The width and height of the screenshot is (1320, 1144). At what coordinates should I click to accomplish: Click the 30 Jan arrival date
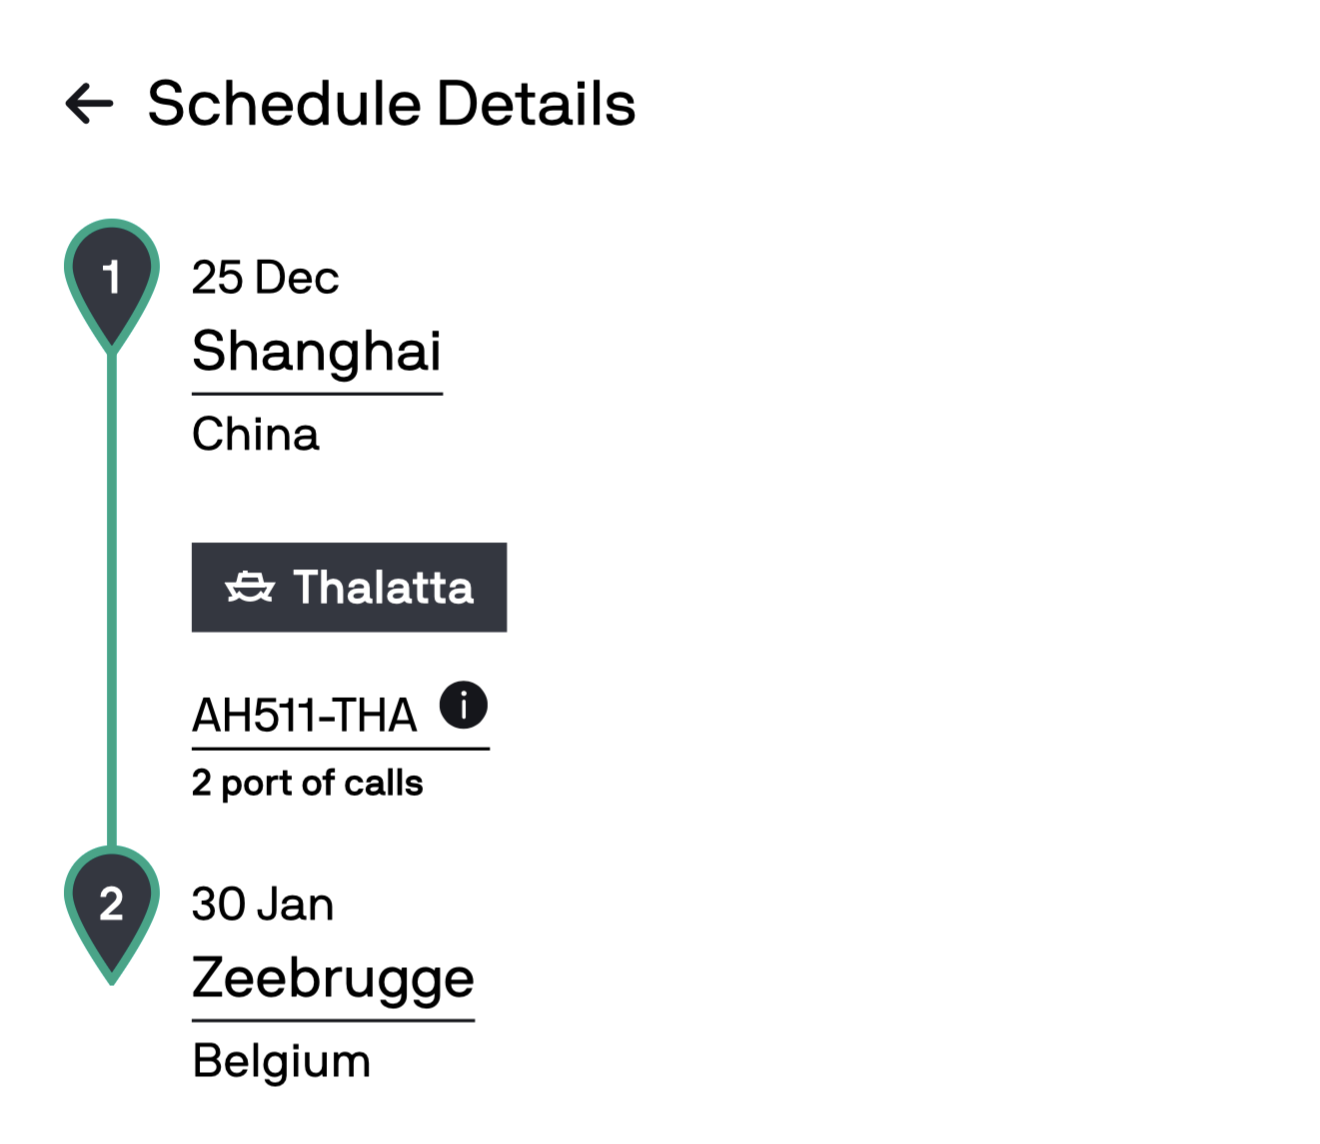tap(262, 904)
